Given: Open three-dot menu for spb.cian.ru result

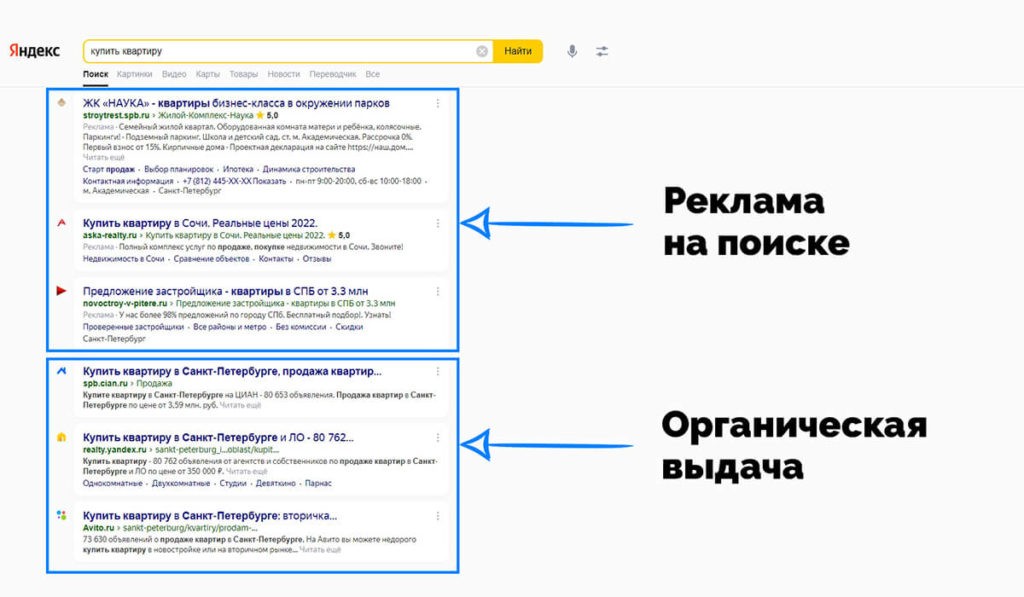Looking at the screenshot, I should point(438,372).
